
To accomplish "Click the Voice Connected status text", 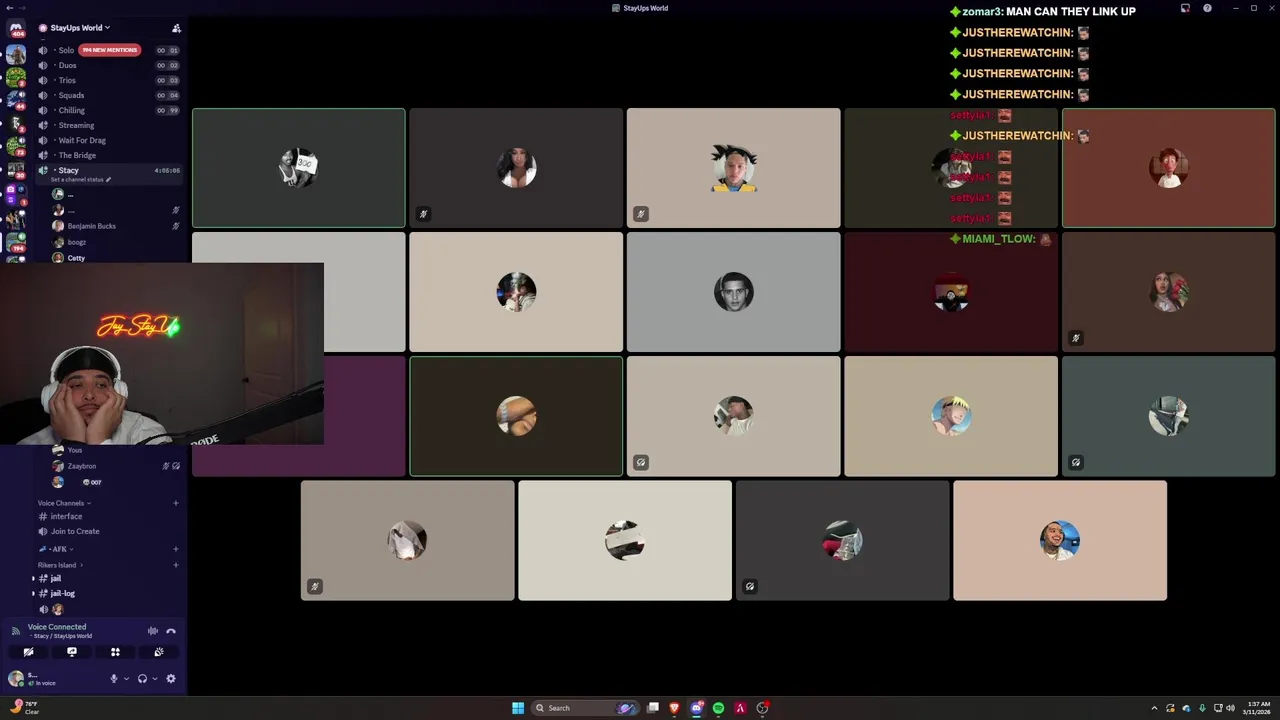I will 57,627.
